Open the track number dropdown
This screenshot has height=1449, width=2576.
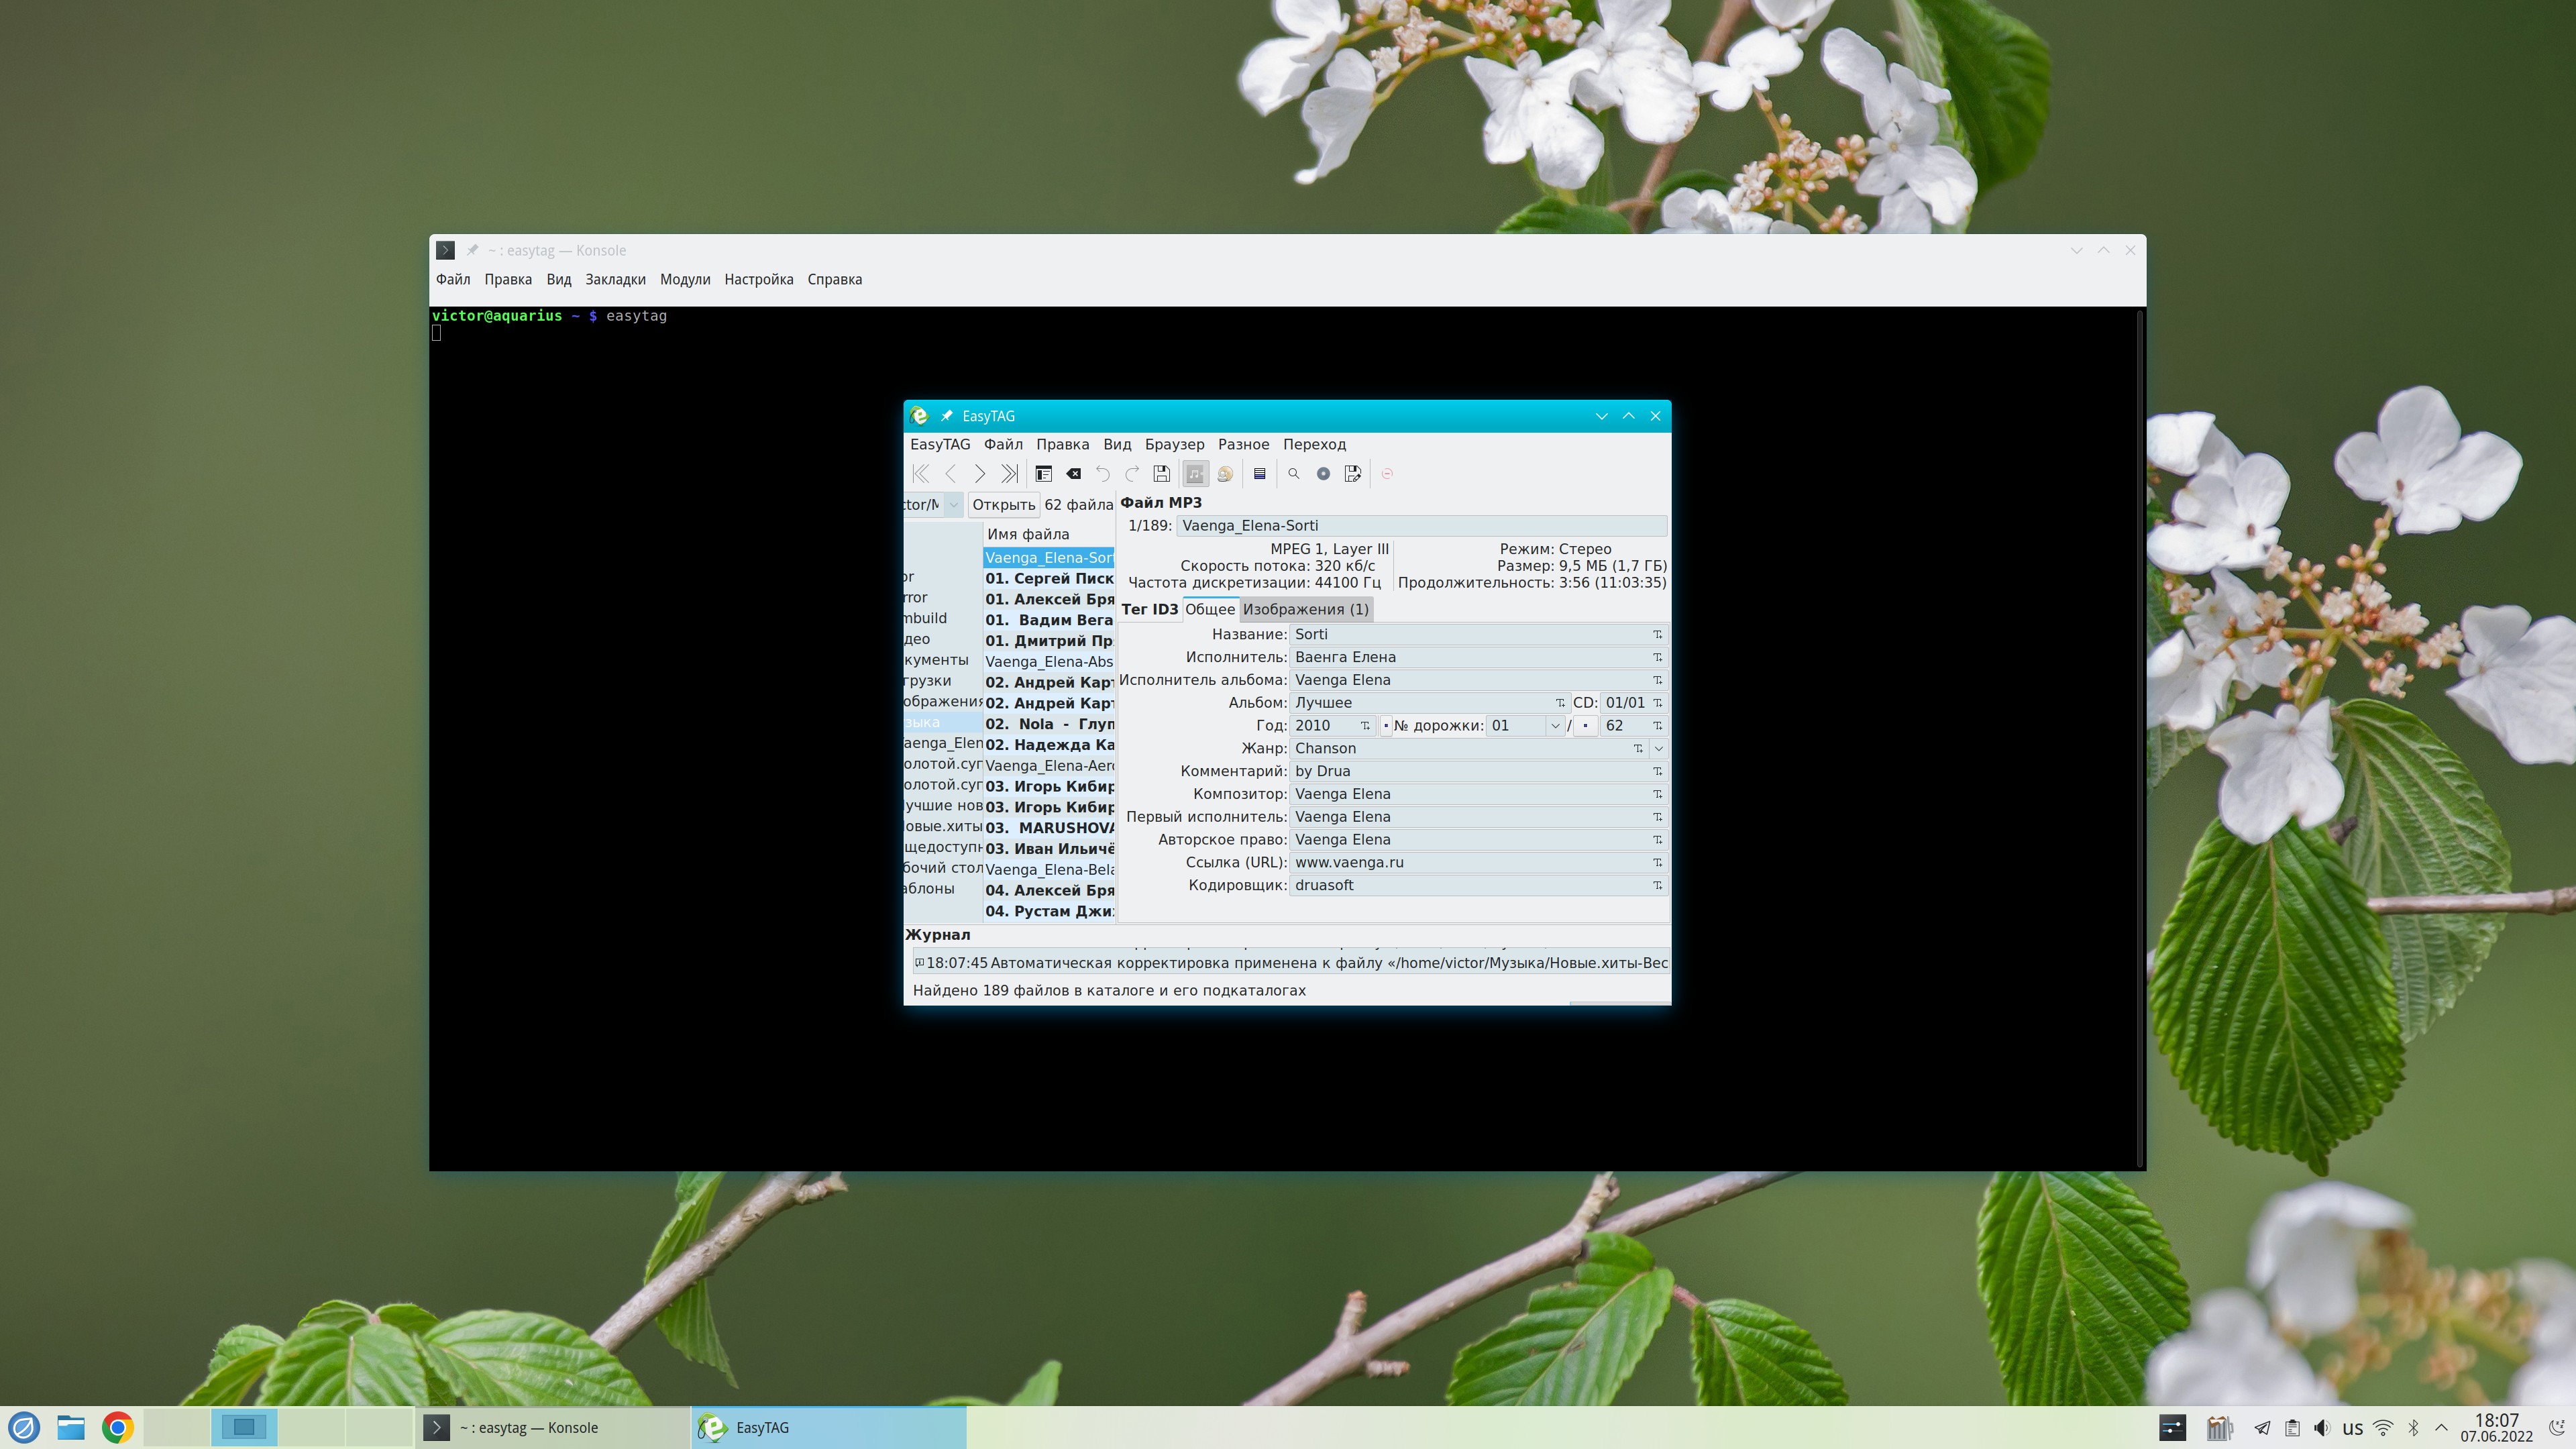click(x=1554, y=726)
